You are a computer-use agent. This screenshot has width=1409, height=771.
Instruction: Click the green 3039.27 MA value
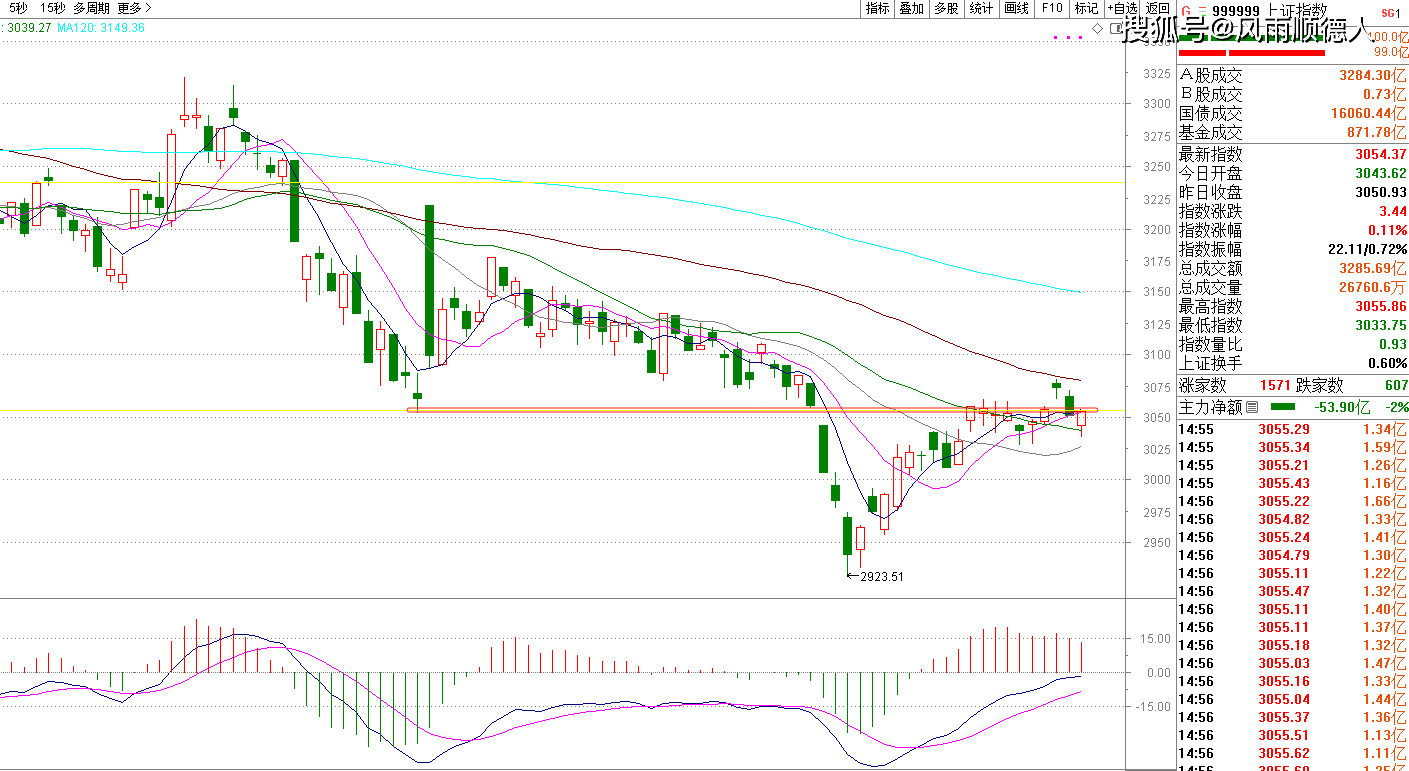pyautogui.click(x=28, y=27)
